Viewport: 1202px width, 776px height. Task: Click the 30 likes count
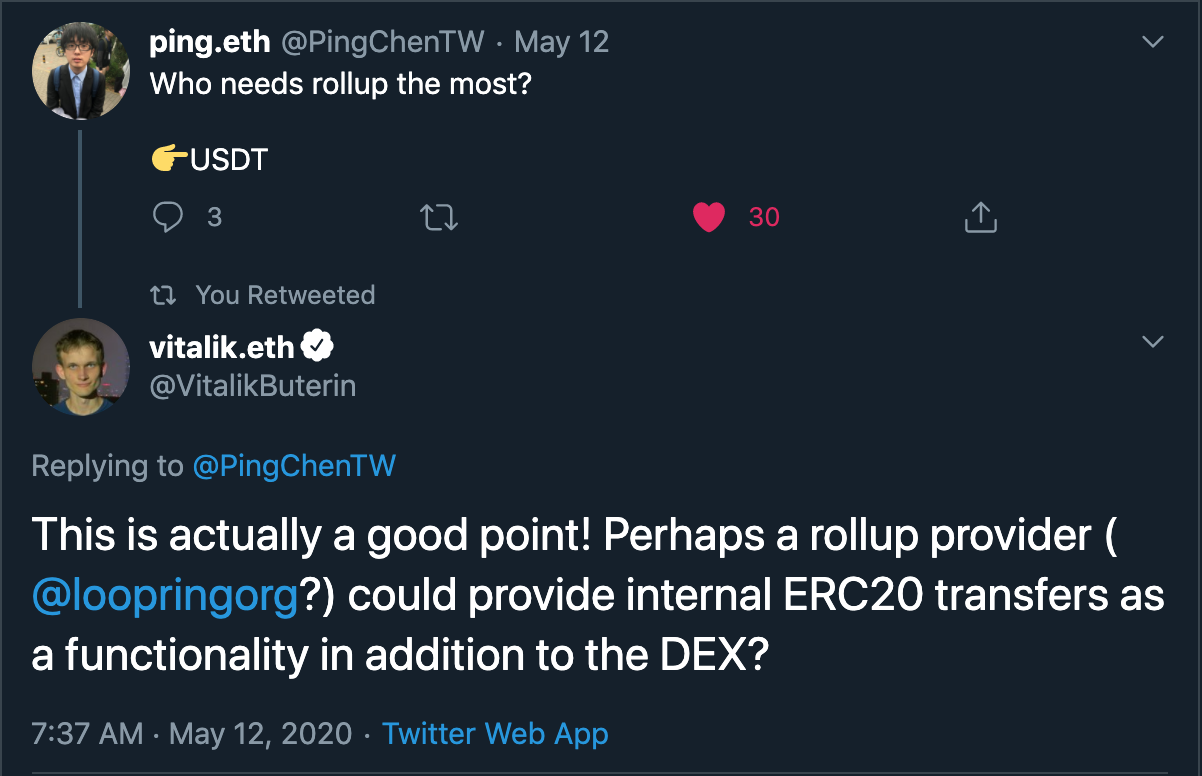coord(764,217)
